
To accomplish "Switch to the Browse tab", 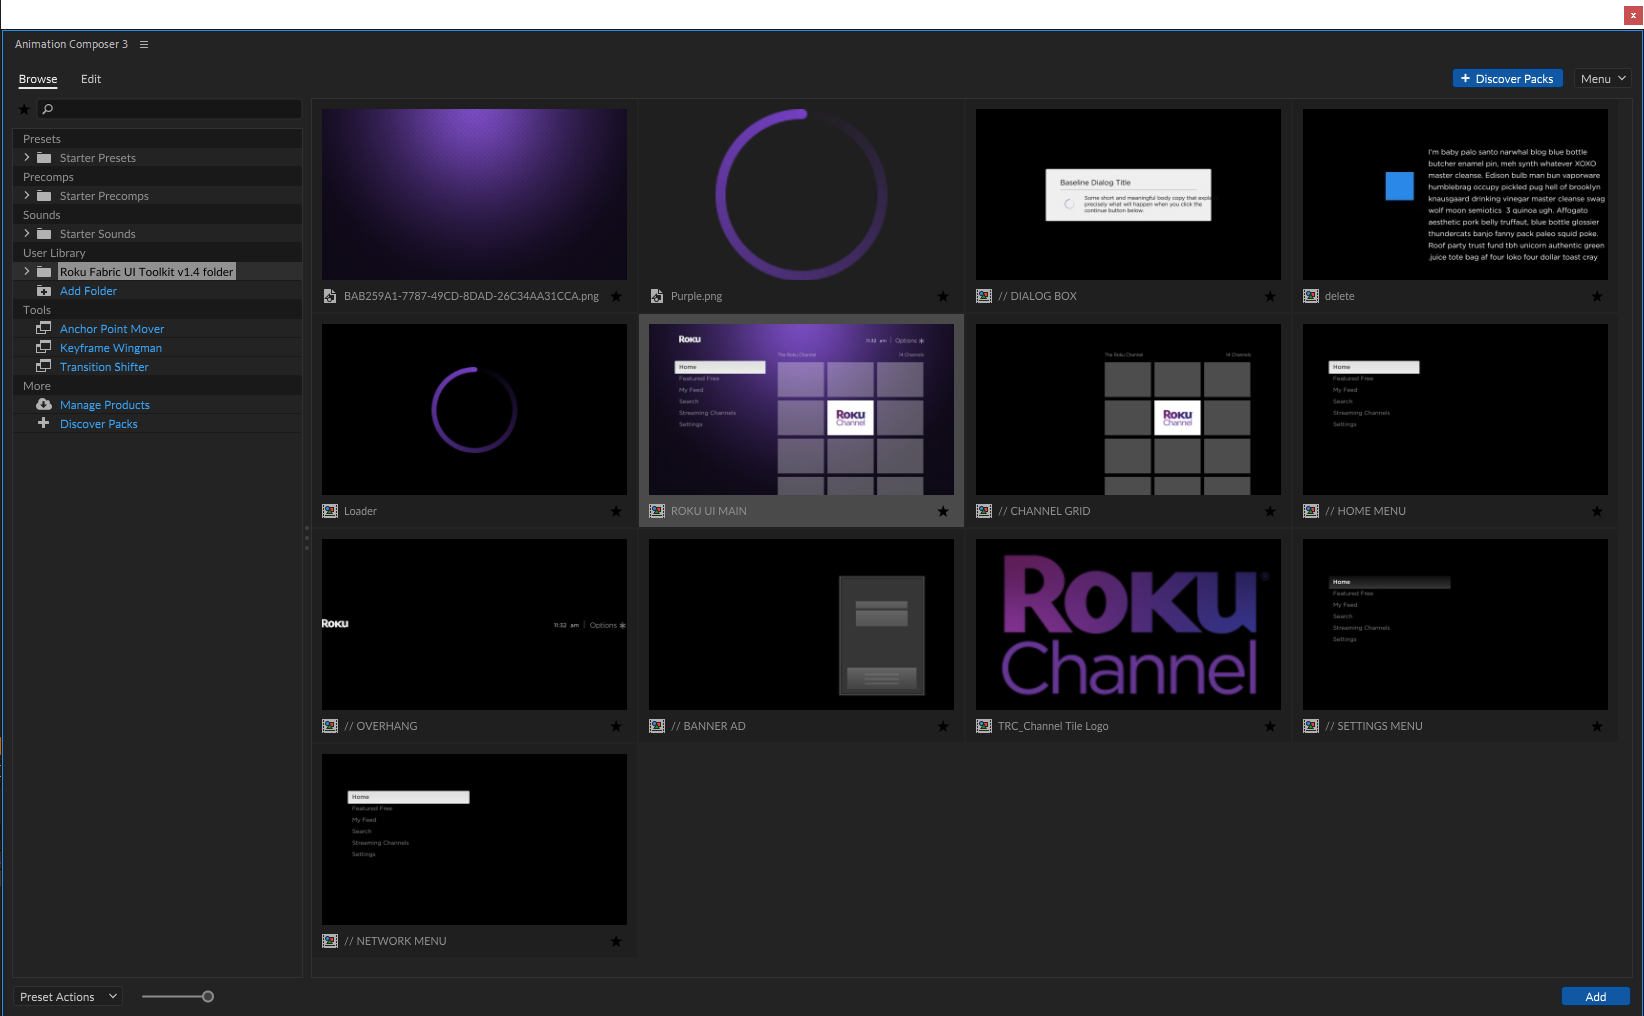I will click(x=38, y=79).
